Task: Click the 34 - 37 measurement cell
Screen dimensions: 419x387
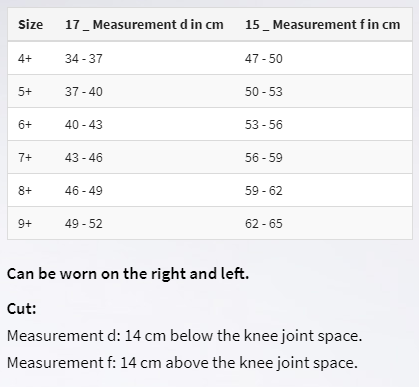Action: 84,59
